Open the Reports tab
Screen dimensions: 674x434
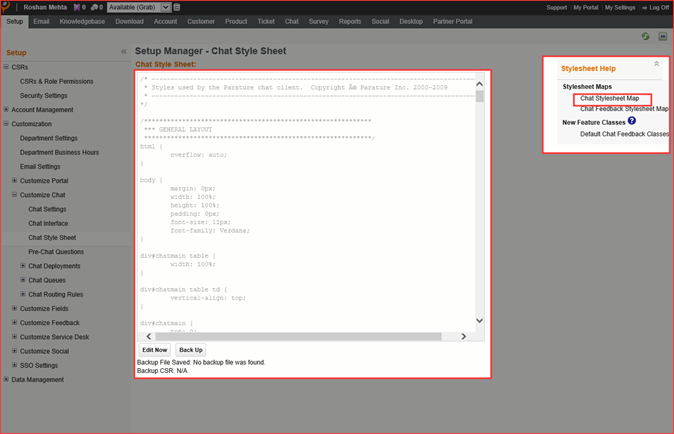pos(349,21)
